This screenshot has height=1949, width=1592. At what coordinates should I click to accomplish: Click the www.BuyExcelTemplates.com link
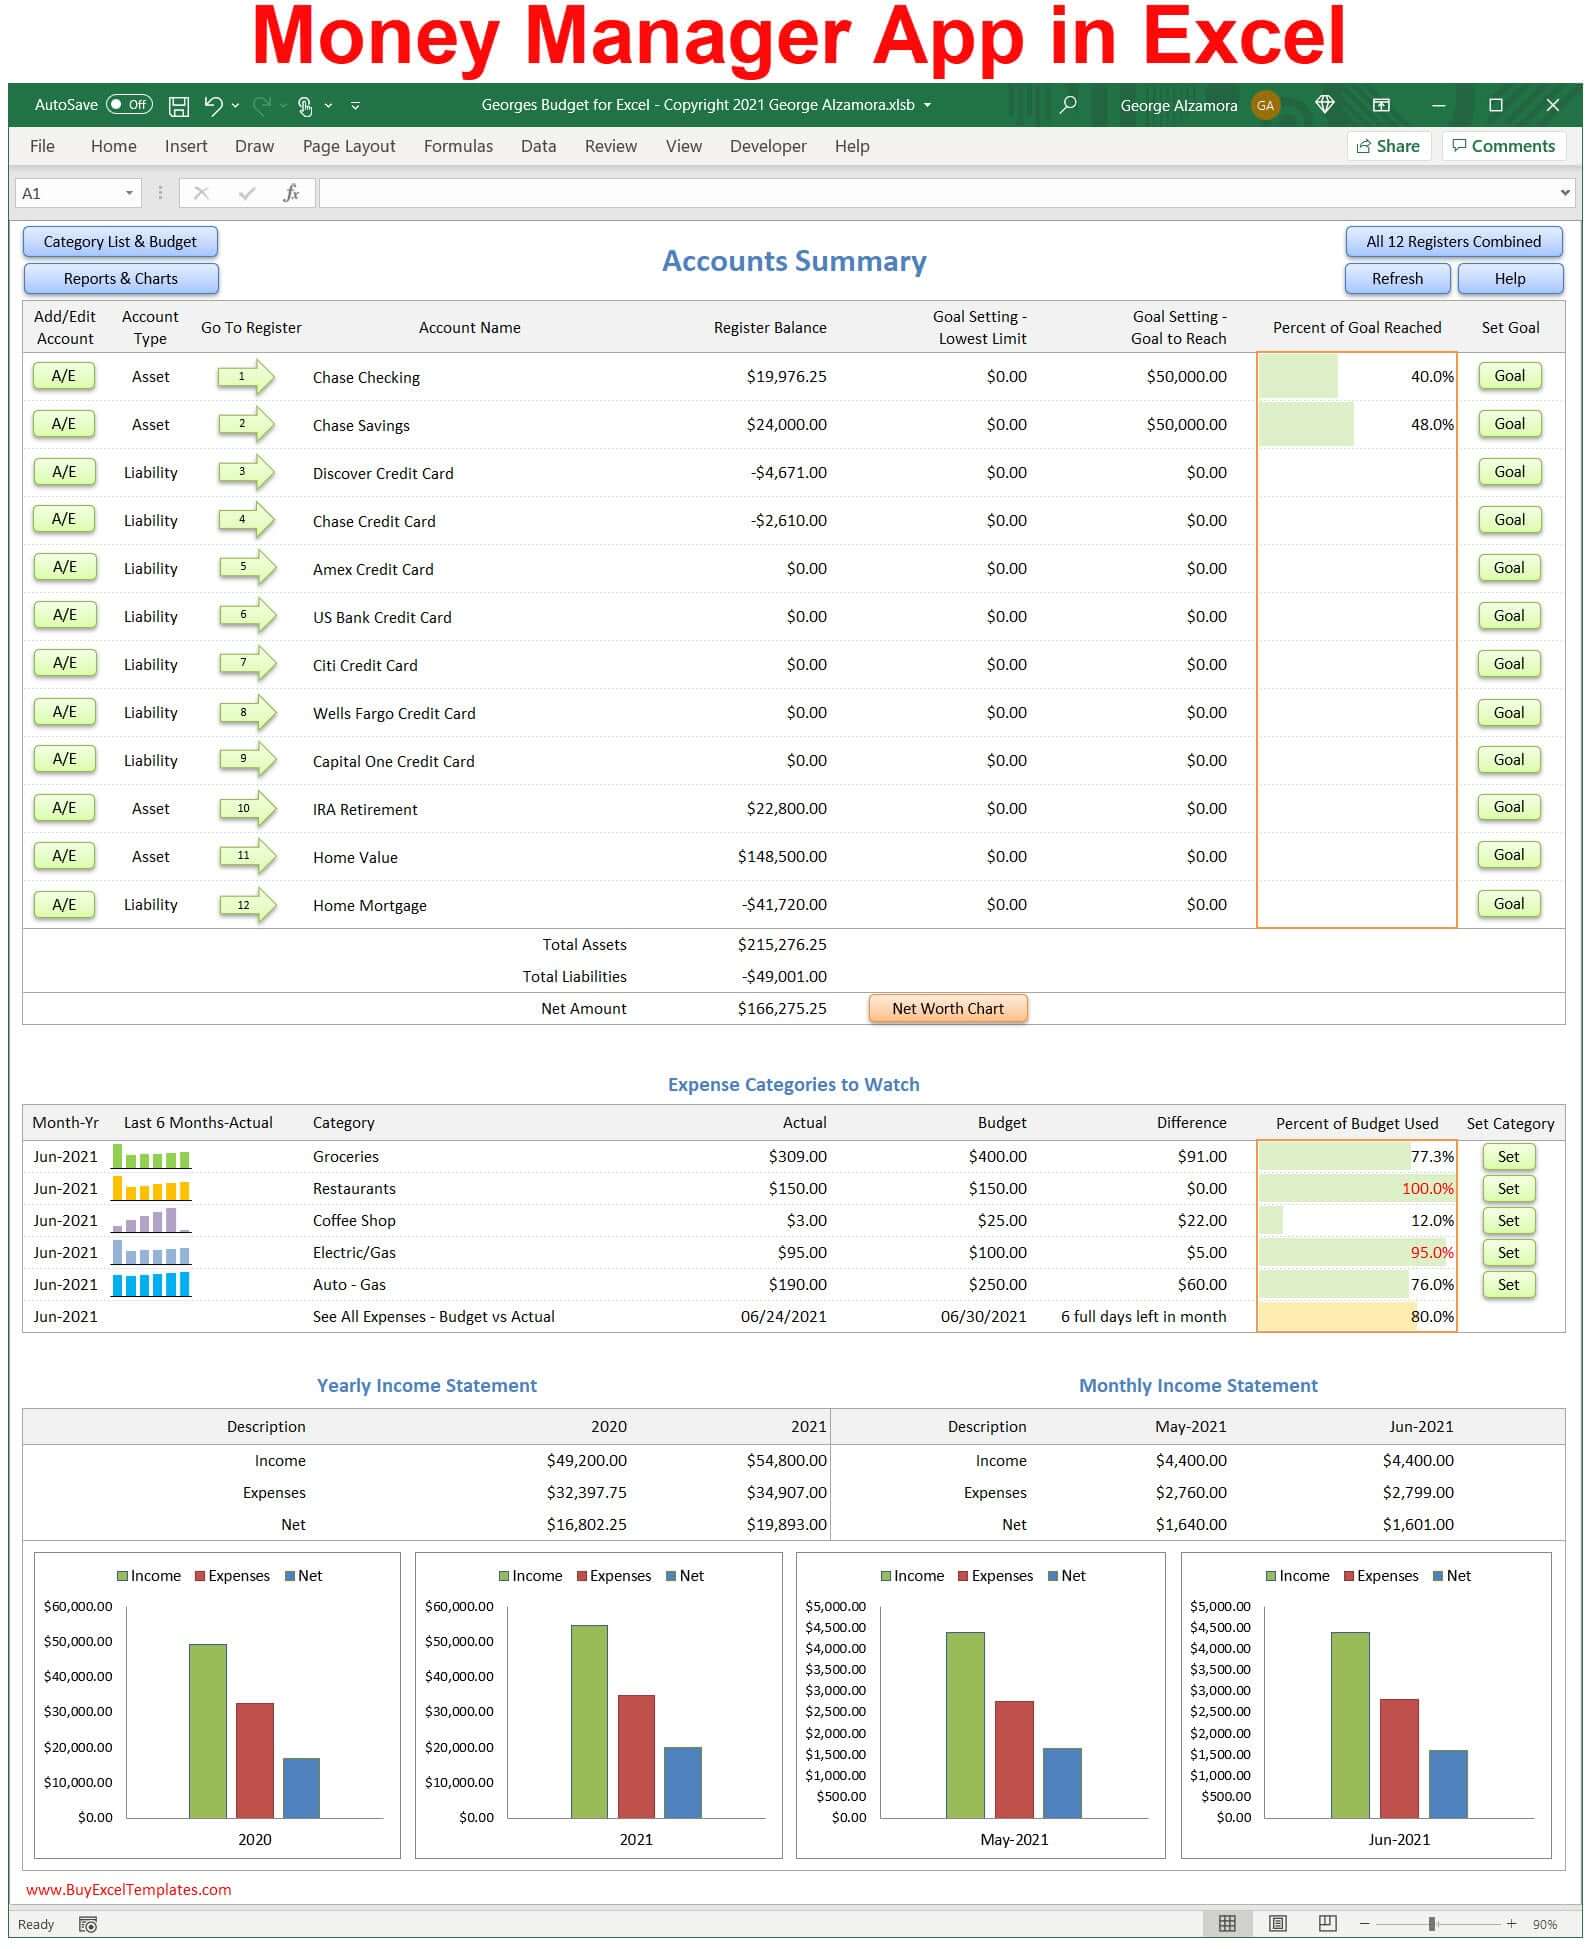[129, 1889]
